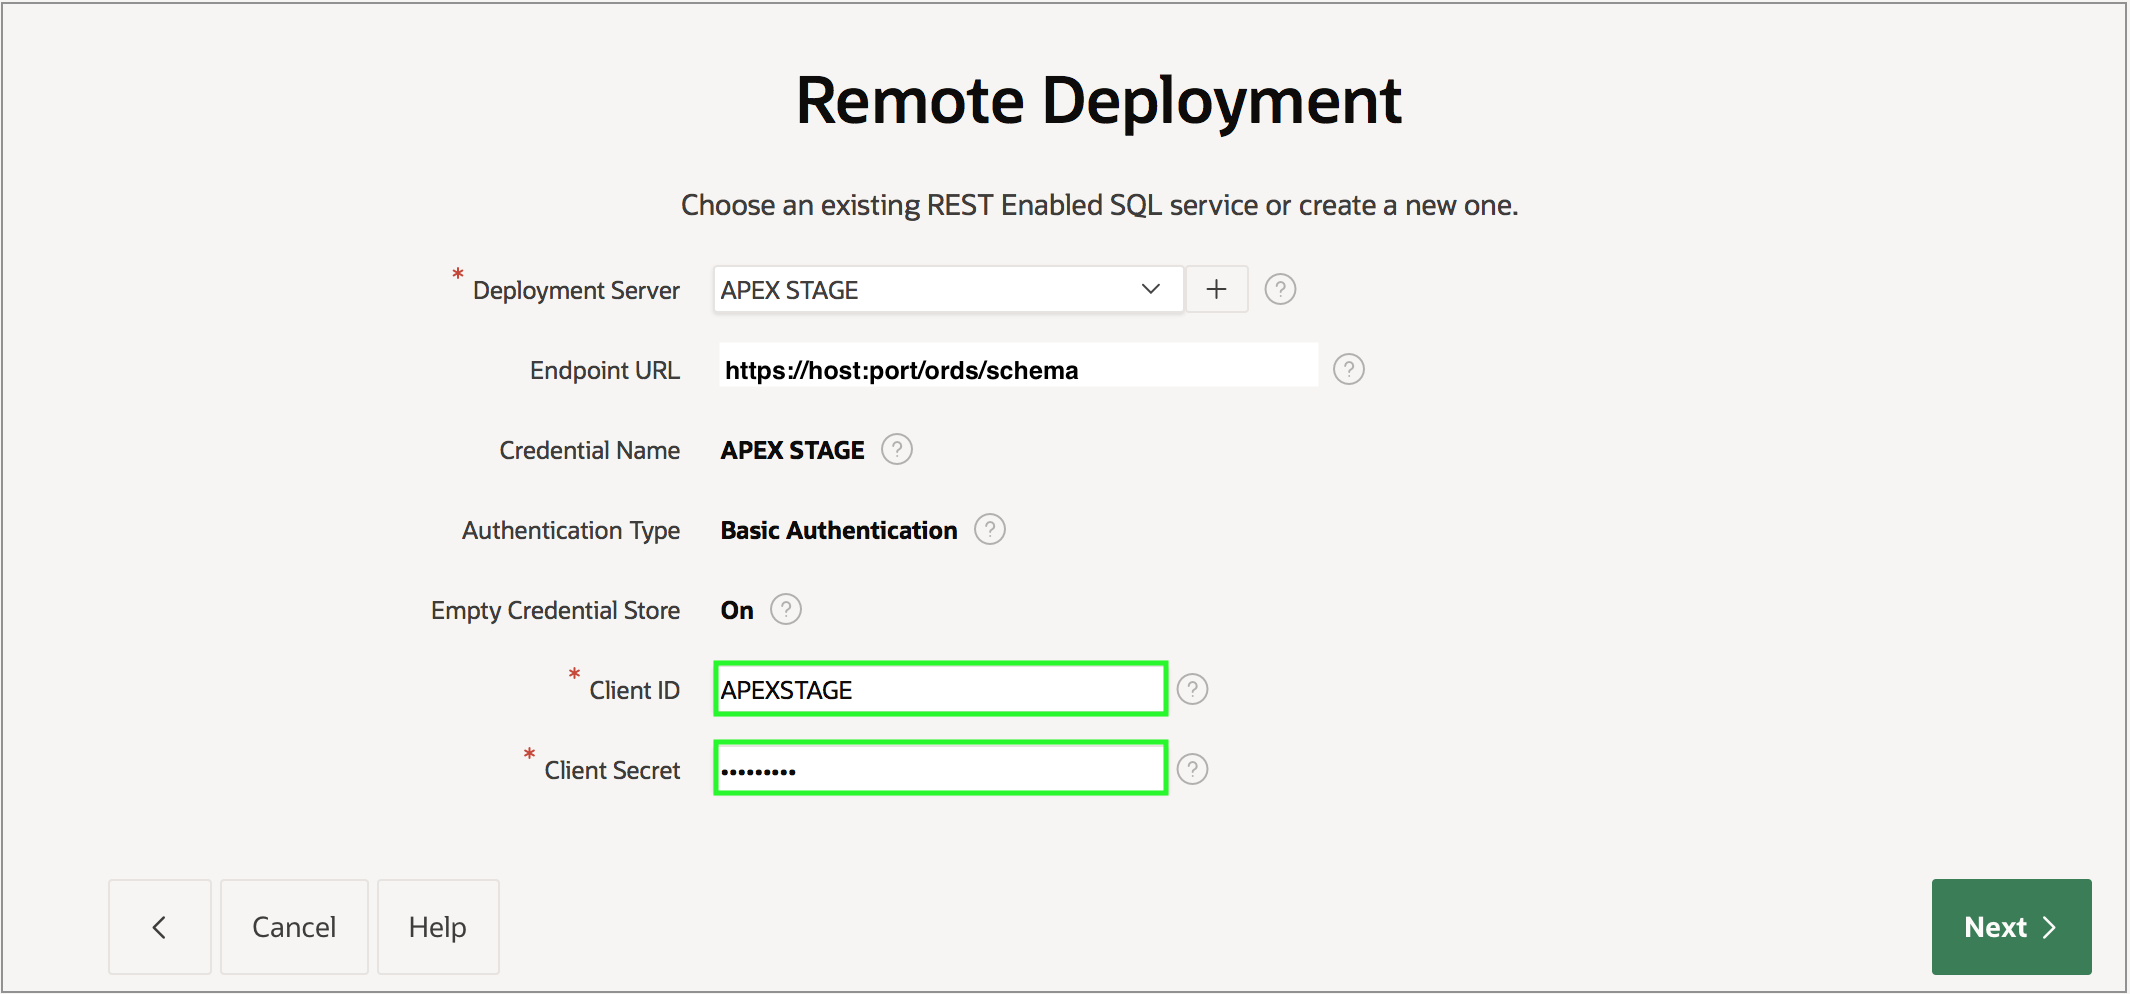Image resolution: width=2130 pixels, height=994 pixels.
Task: Click the Next button
Action: (x=2010, y=927)
